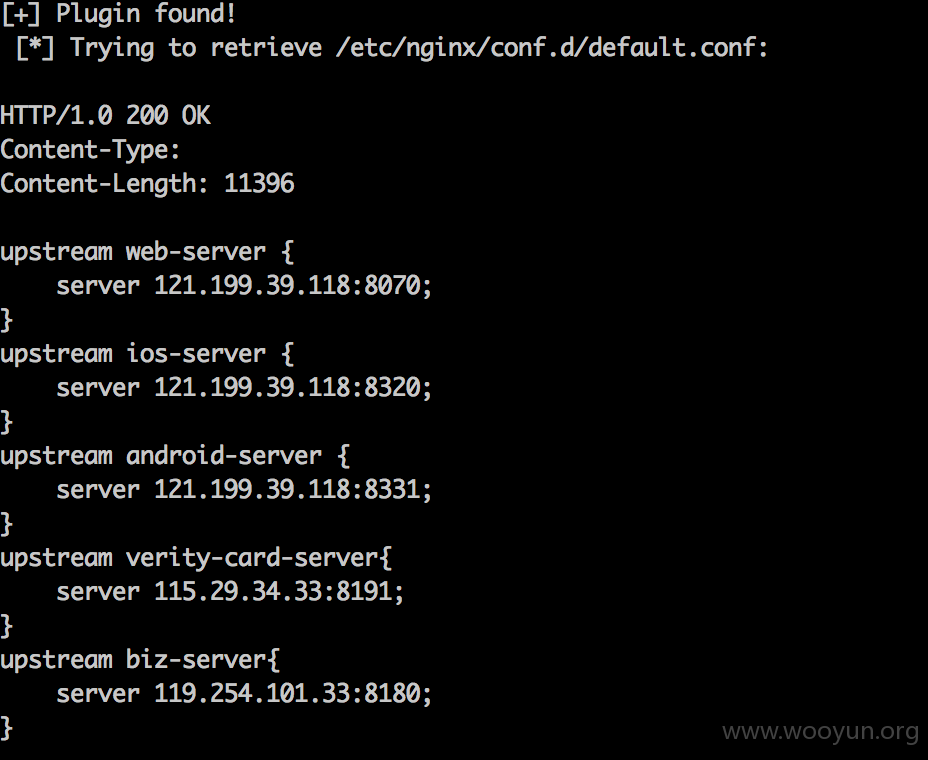Screen dimensions: 928x760
Task: Click the closing brace after biz-server block
Action: pyautogui.click(x=7, y=729)
